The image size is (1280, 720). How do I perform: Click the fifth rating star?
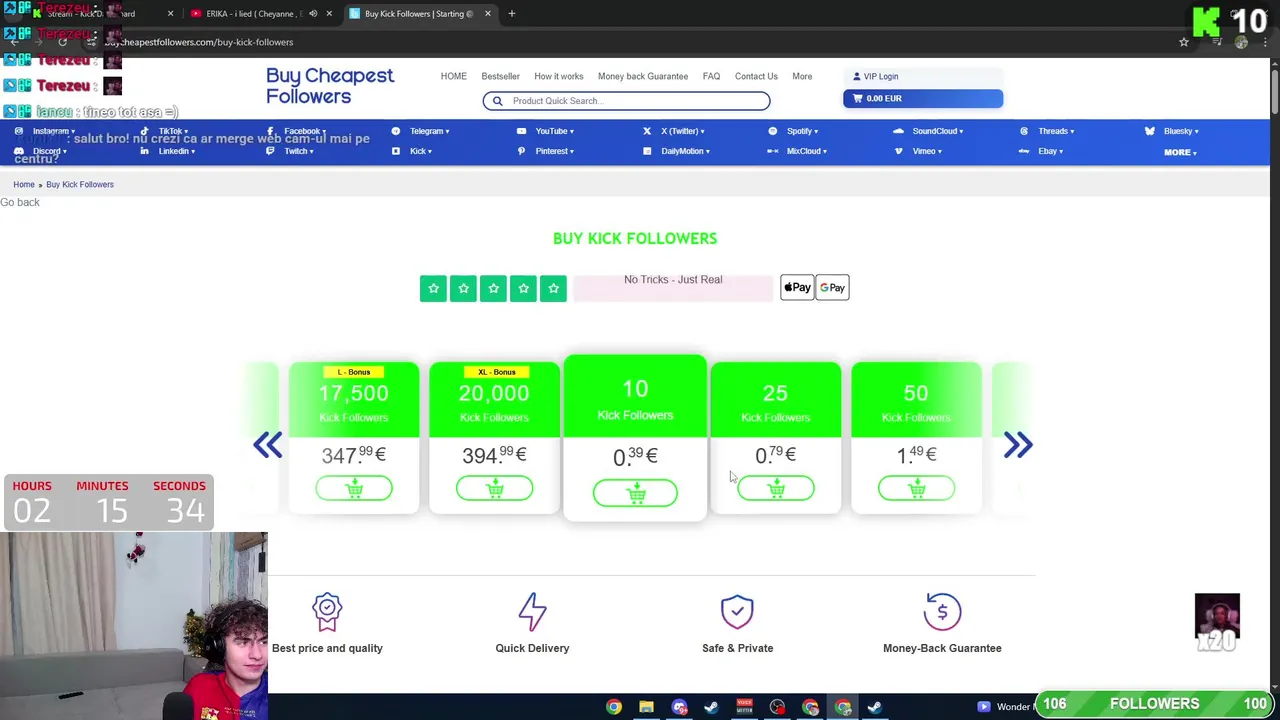[553, 288]
